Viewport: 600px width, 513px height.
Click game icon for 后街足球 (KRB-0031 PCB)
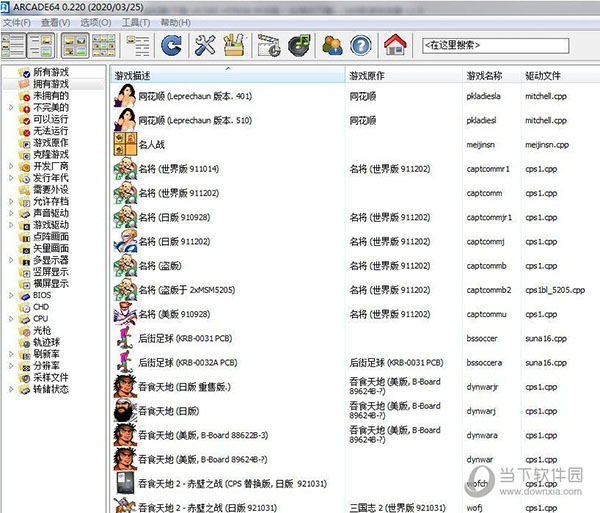125,338
